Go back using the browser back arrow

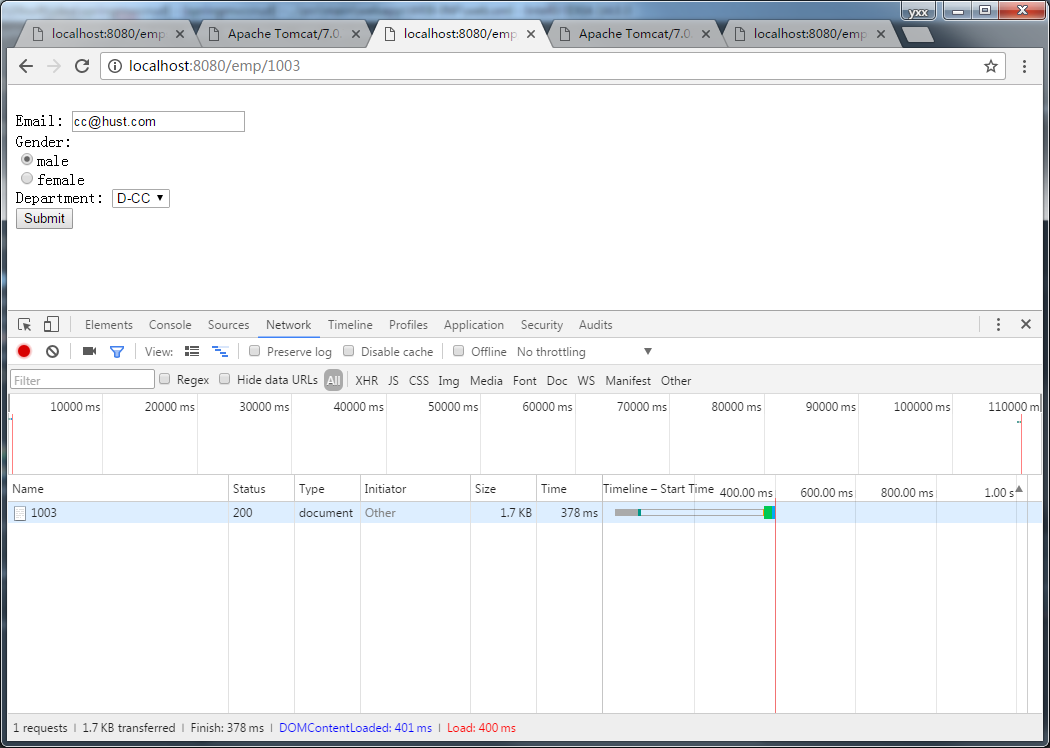pos(25,66)
